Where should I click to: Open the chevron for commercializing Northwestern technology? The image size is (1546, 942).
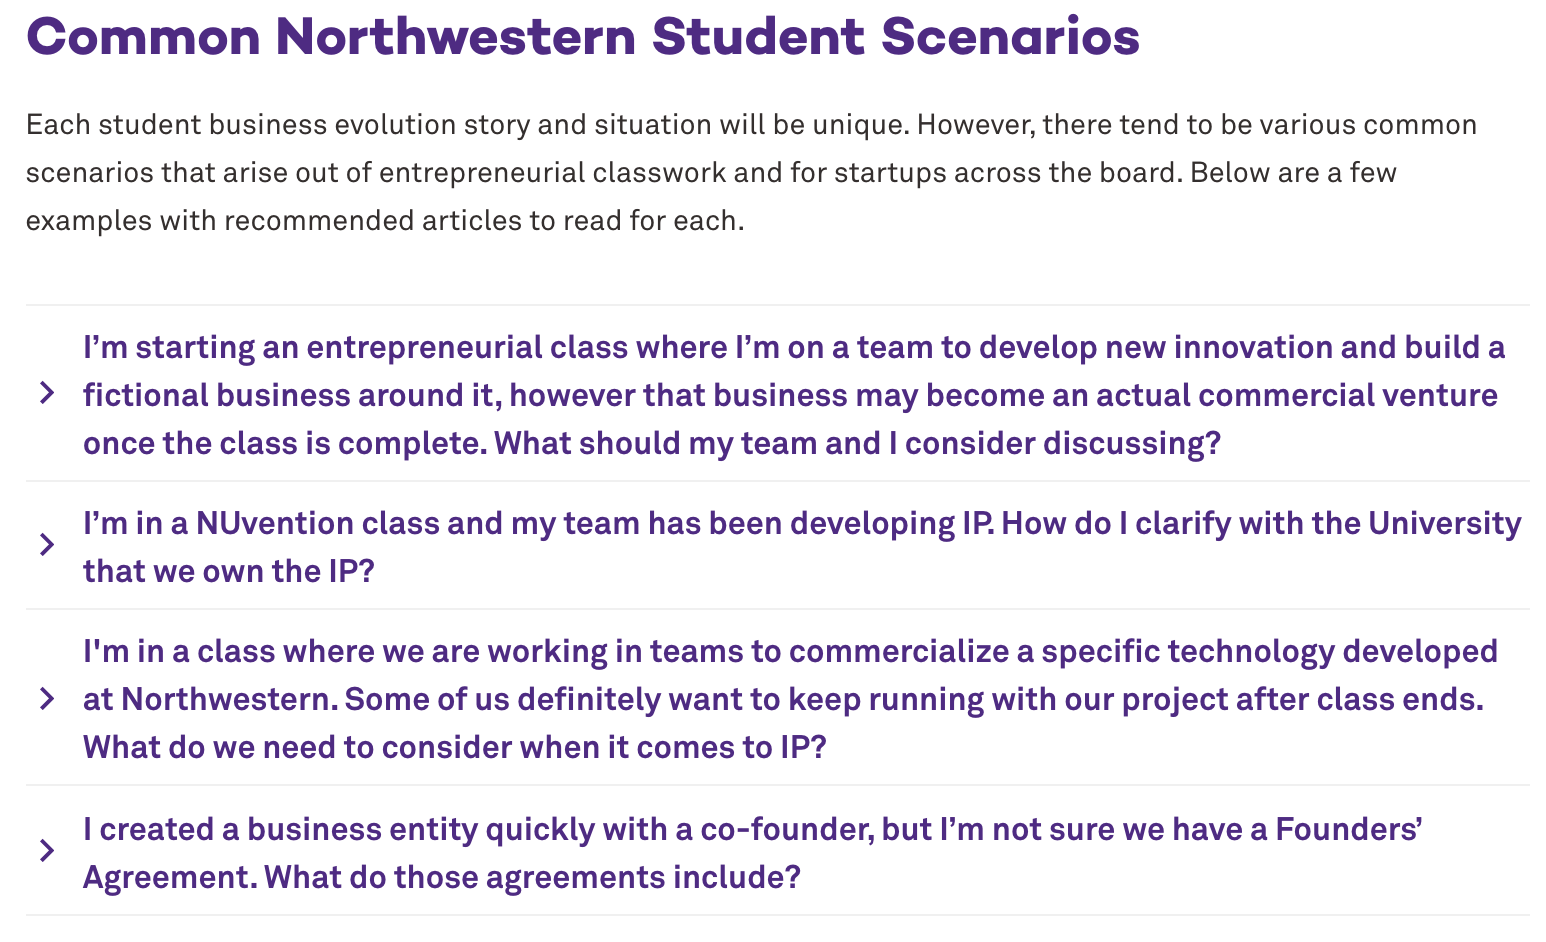[x=46, y=698]
